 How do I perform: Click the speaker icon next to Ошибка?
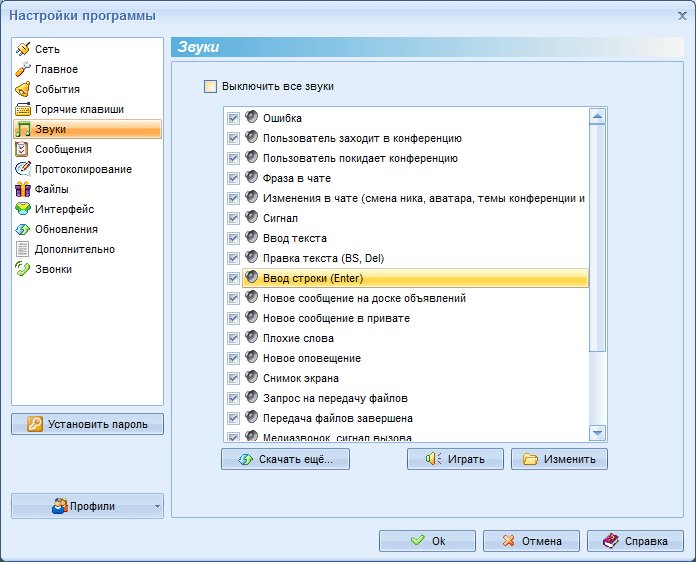[x=251, y=118]
